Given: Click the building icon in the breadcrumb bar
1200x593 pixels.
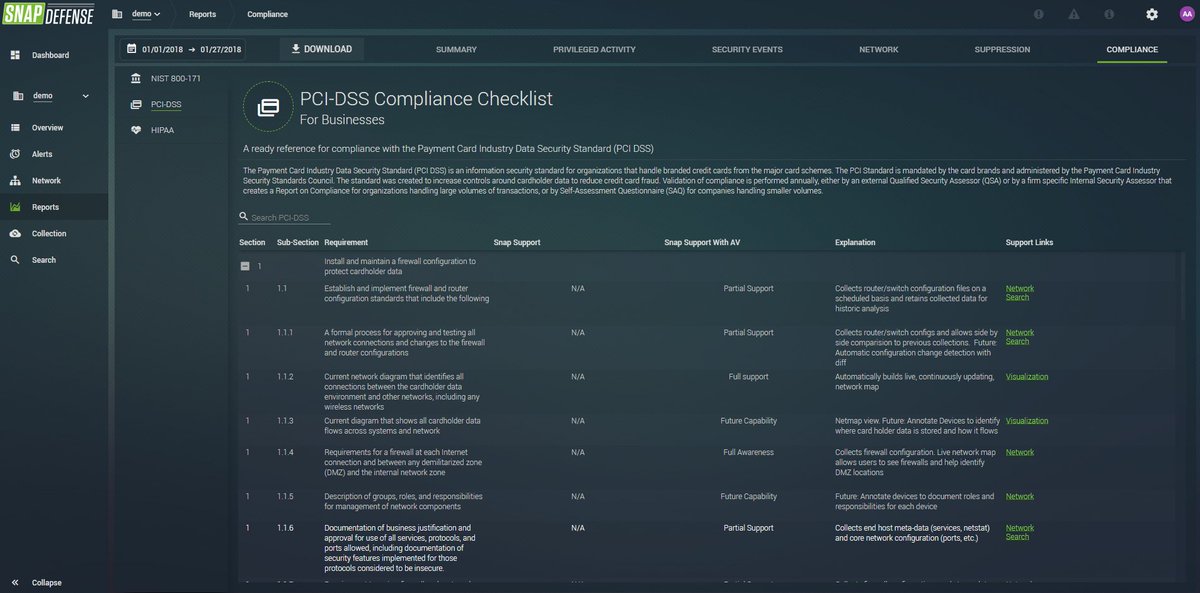Looking at the screenshot, I should [119, 15].
